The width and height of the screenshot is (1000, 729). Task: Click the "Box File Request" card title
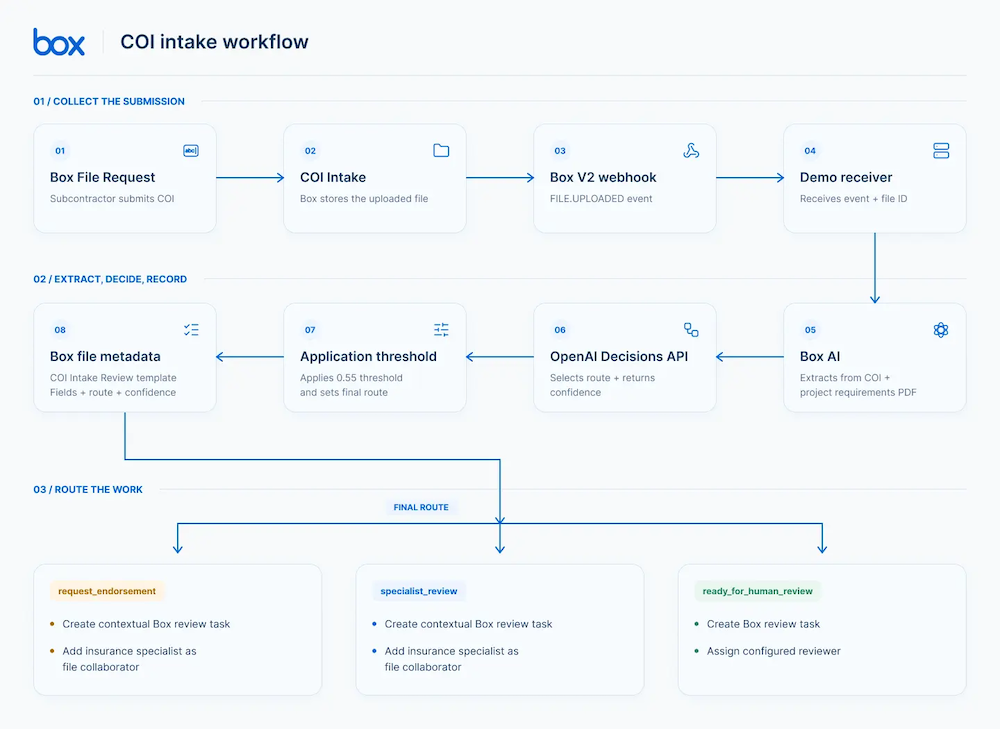[x=103, y=177]
